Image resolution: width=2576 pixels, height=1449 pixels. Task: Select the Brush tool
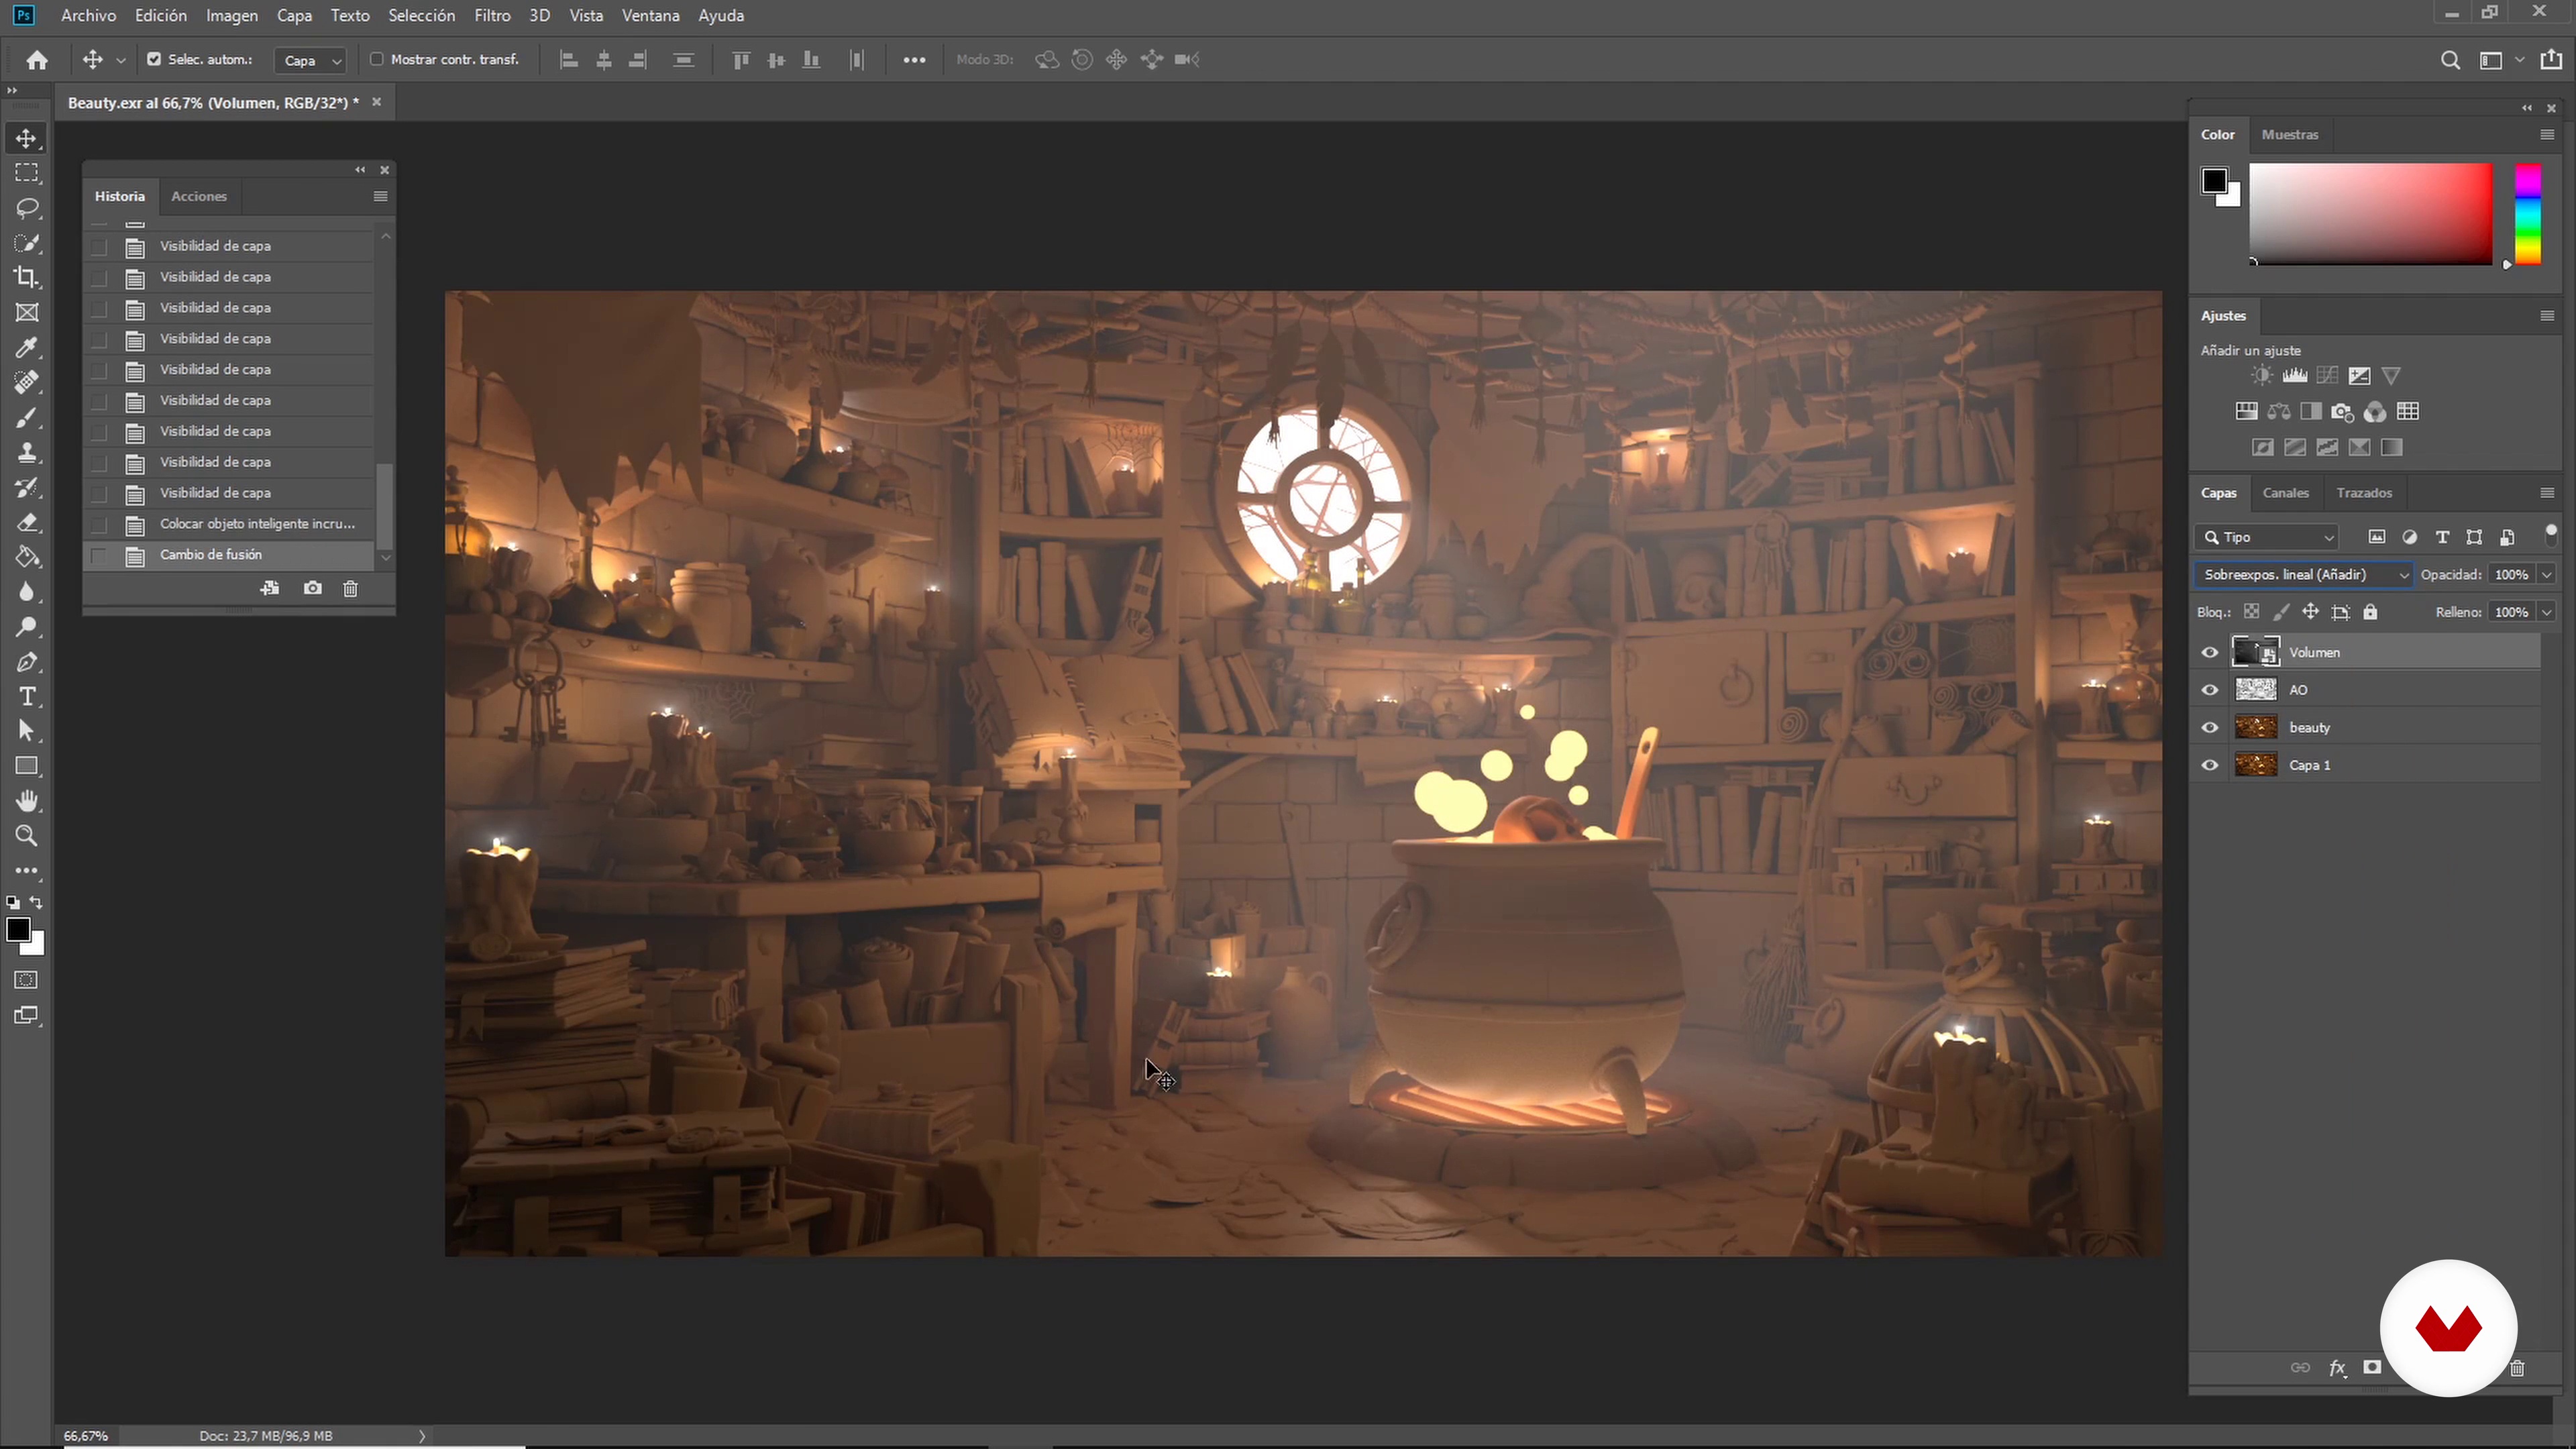pyautogui.click(x=27, y=417)
